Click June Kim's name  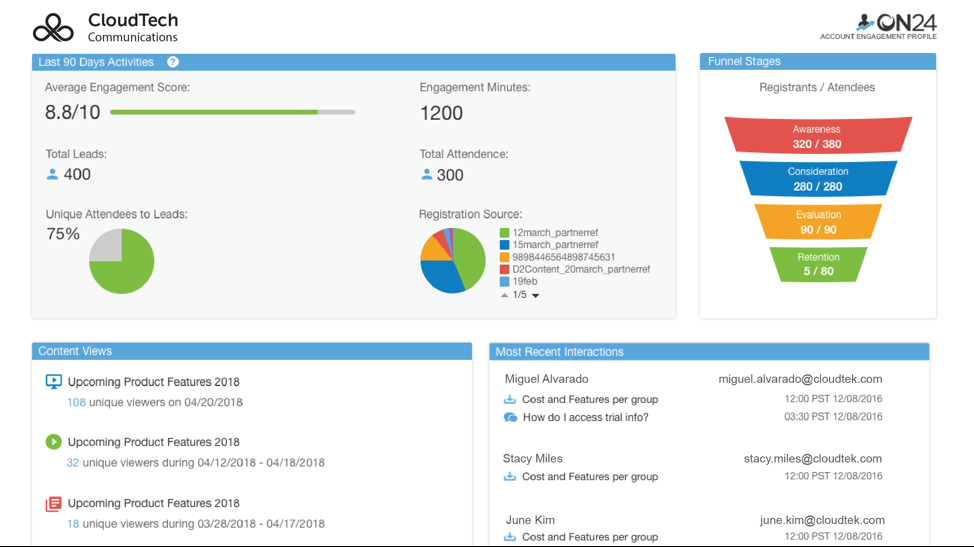[530, 520]
